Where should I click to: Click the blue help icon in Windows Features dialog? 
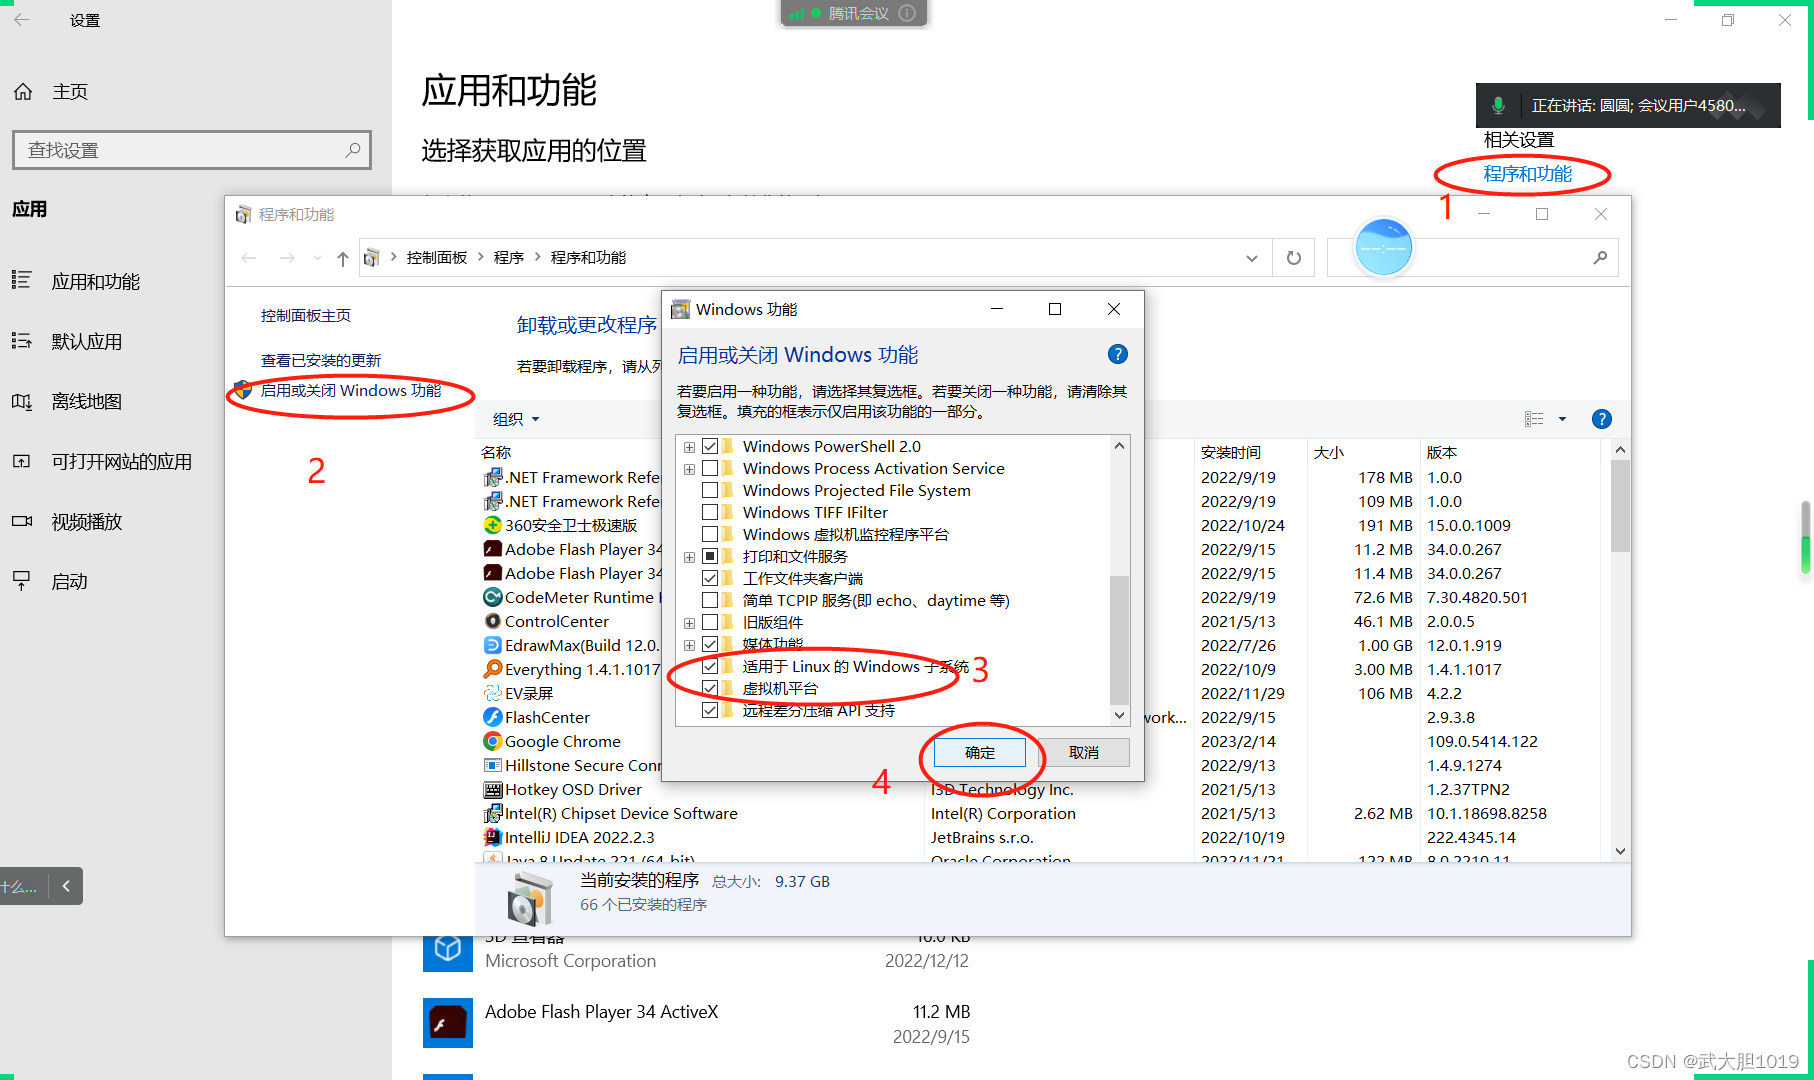click(1118, 354)
